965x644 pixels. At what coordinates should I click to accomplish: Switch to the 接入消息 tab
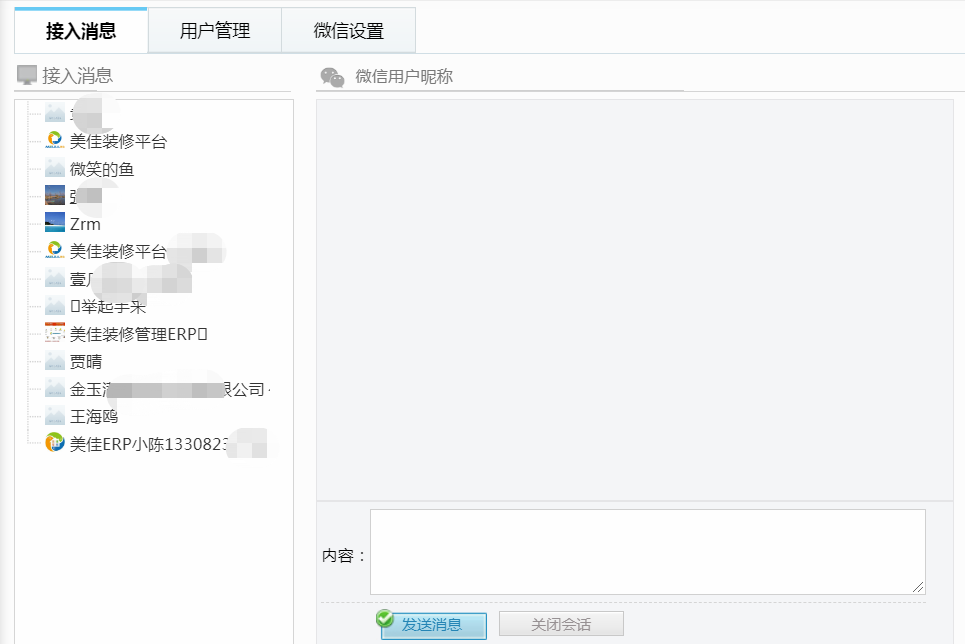click(x=80, y=30)
